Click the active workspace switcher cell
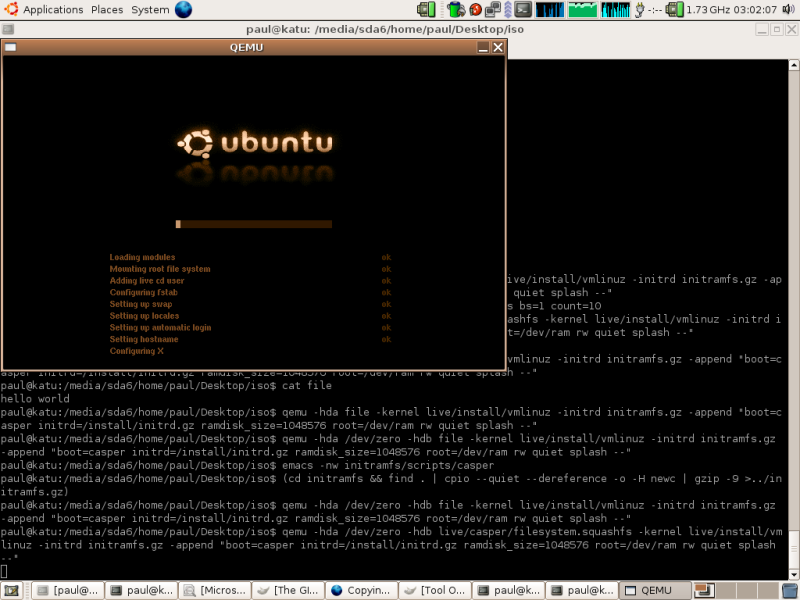The width and height of the screenshot is (800, 600). pyautogui.click(x=704, y=591)
